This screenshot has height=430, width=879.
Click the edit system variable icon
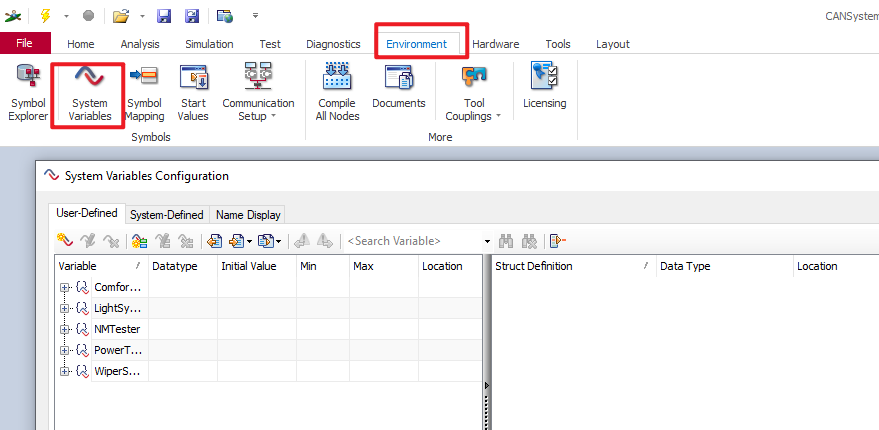(88, 241)
